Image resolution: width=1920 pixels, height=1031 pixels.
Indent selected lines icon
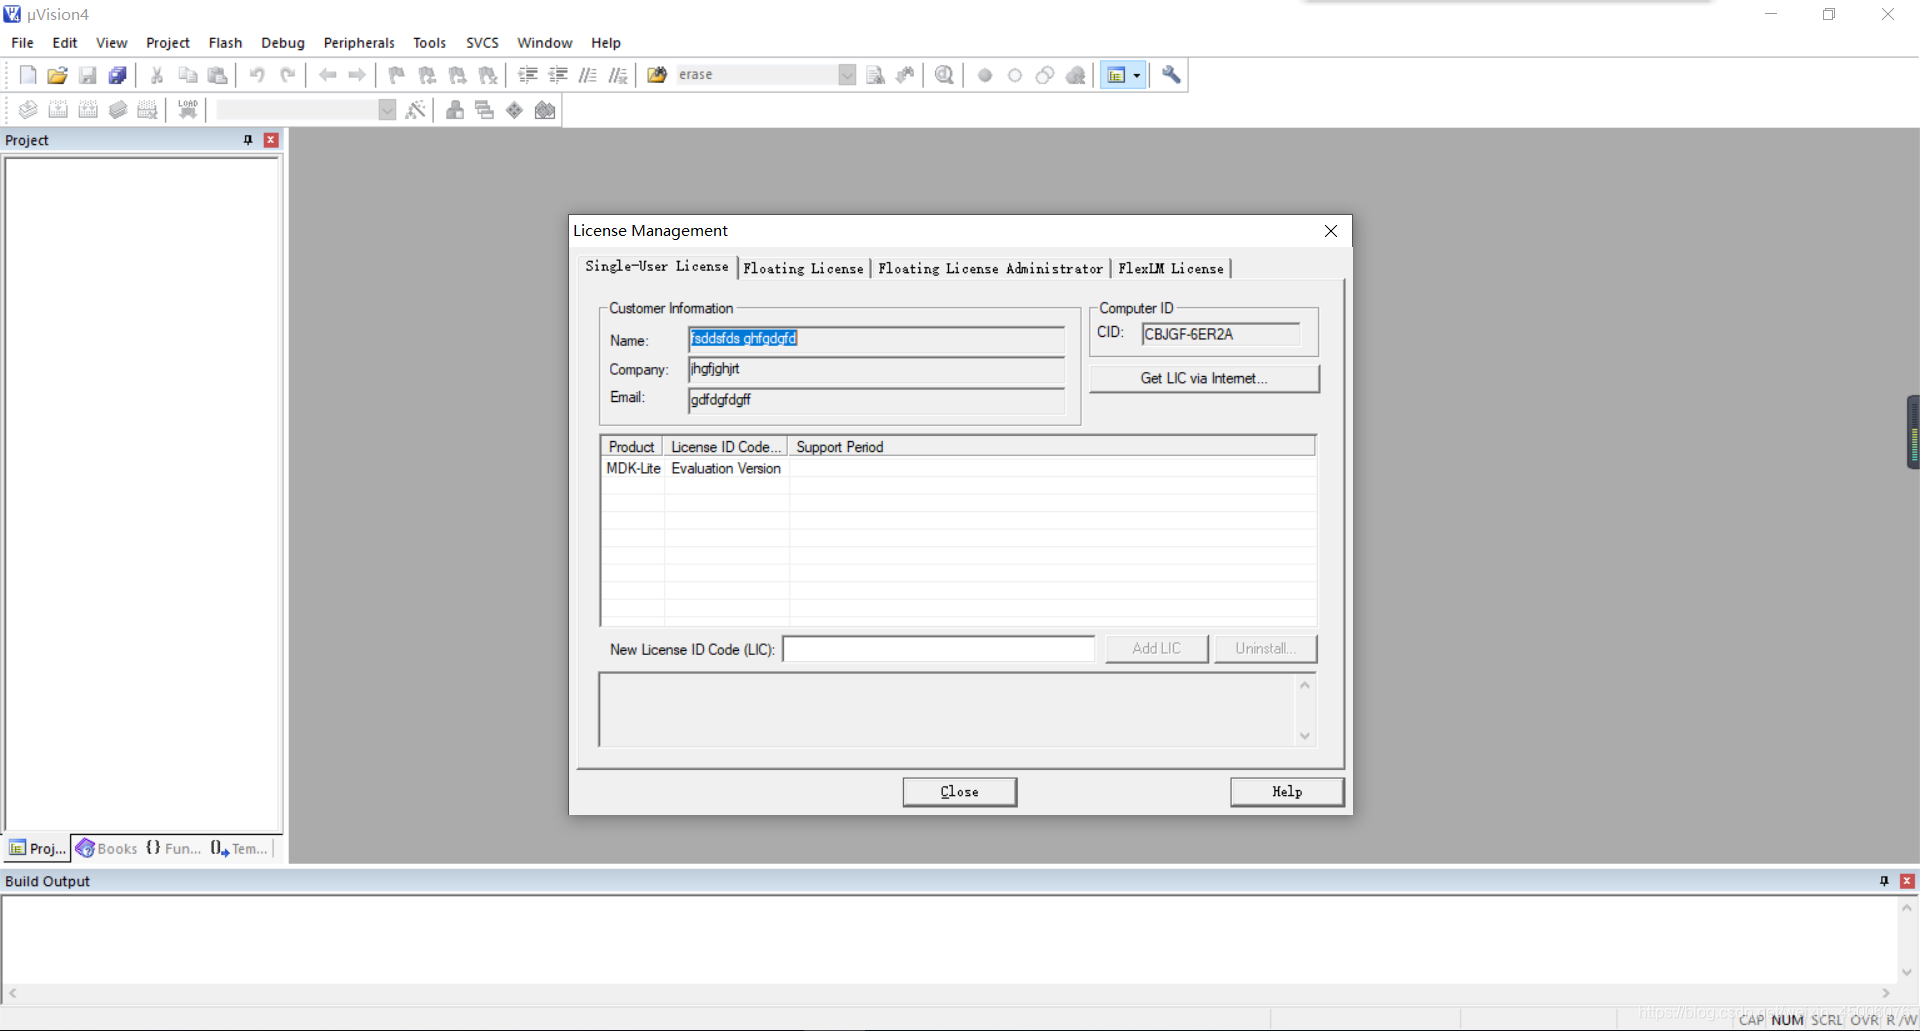coord(528,75)
